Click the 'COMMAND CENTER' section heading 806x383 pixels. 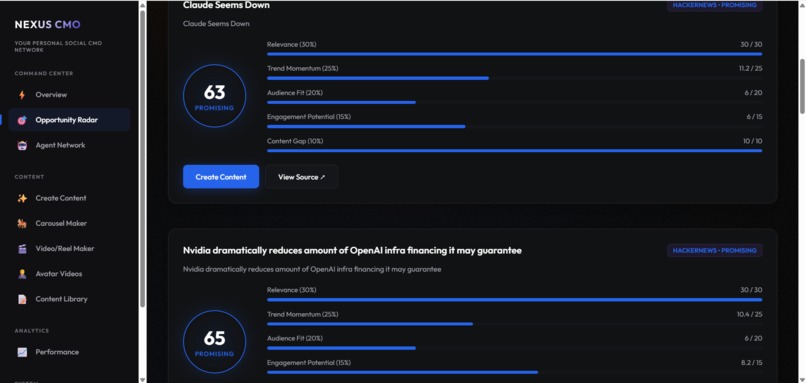pos(44,74)
